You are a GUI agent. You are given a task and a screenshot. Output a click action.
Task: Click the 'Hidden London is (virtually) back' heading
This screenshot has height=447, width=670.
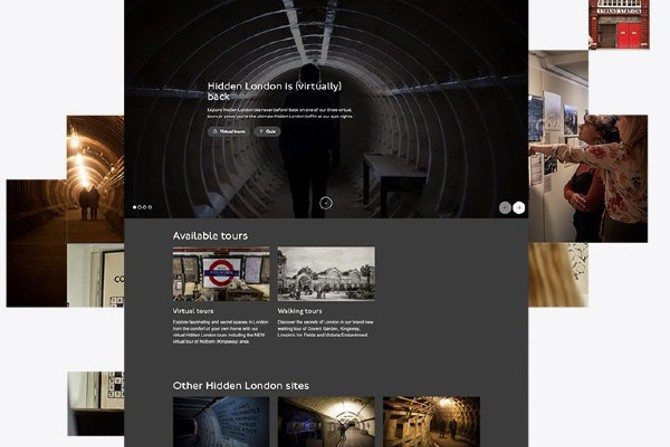[x=274, y=91]
